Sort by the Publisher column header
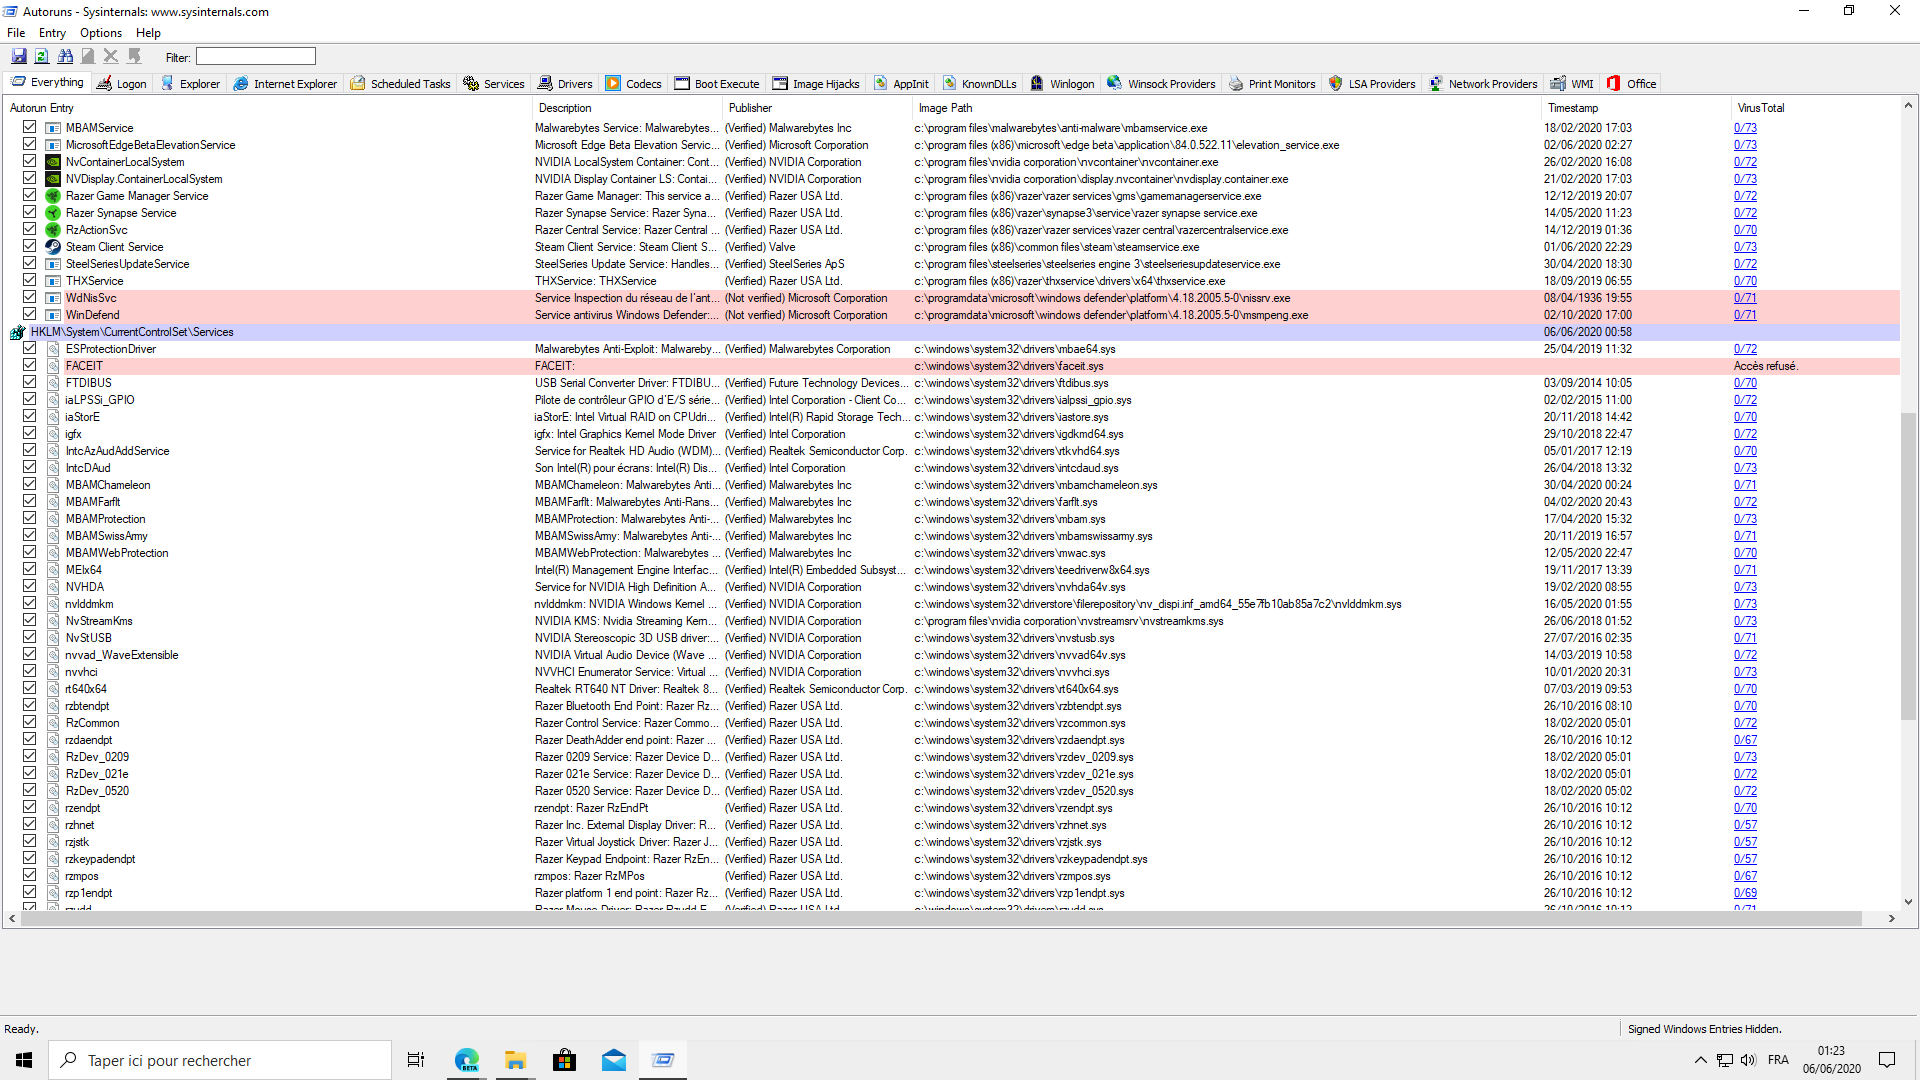Viewport: 1920px width, 1080px height. [x=750, y=108]
